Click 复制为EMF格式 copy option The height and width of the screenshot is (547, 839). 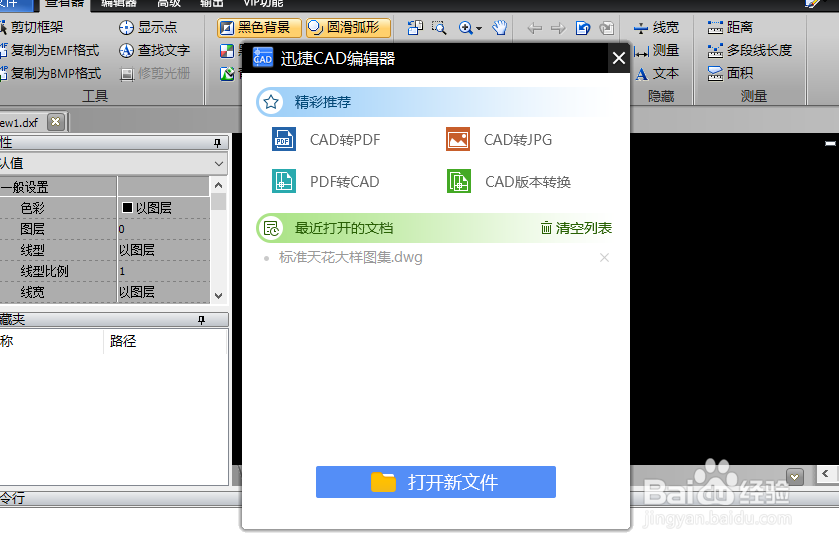click(50, 50)
